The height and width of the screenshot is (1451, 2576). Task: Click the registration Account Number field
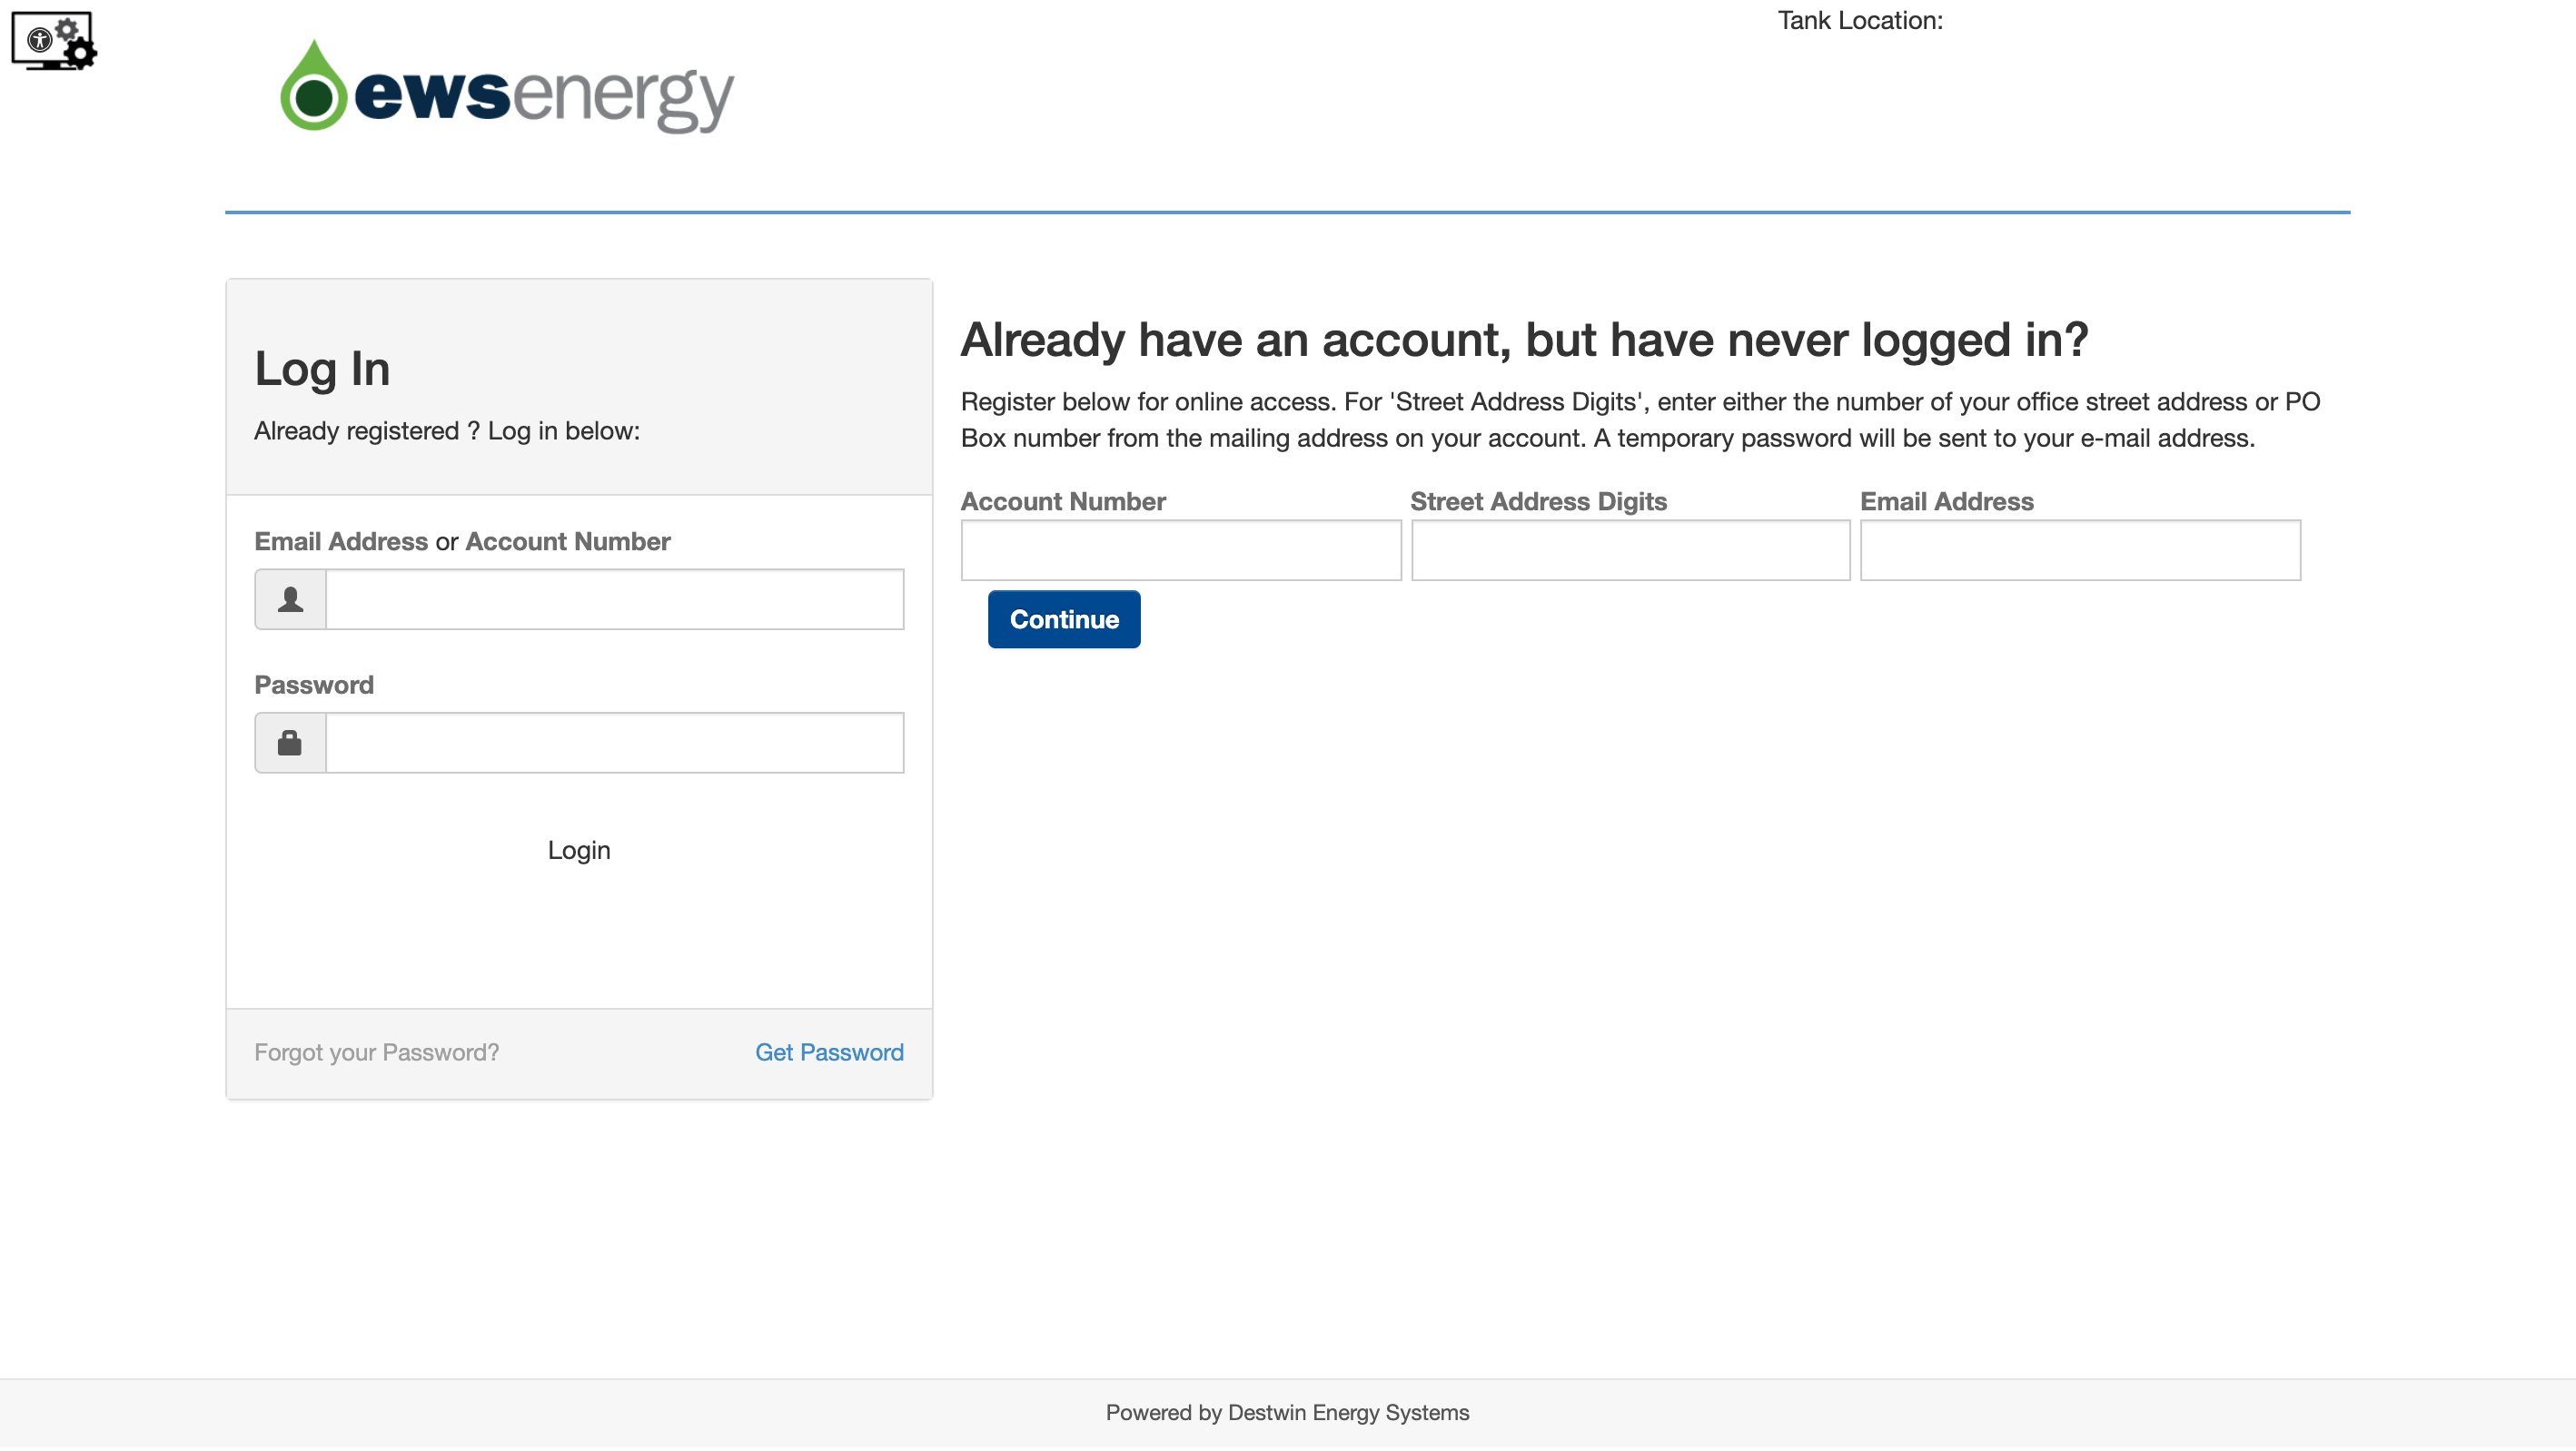(x=1180, y=550)
